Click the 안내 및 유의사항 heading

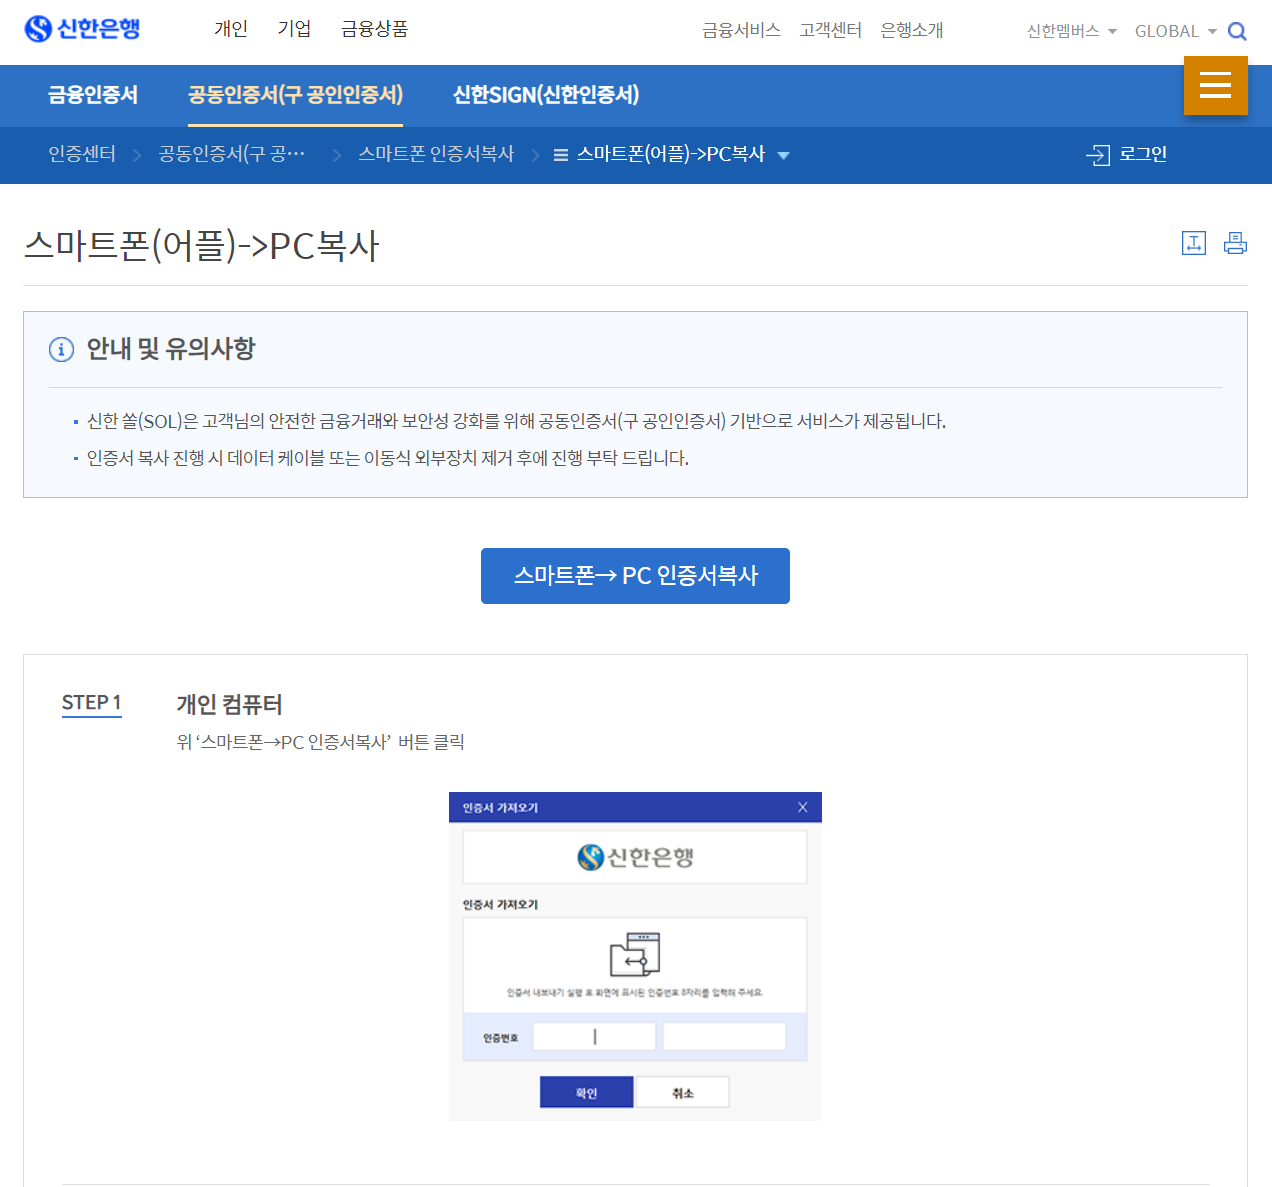(170, 349)
